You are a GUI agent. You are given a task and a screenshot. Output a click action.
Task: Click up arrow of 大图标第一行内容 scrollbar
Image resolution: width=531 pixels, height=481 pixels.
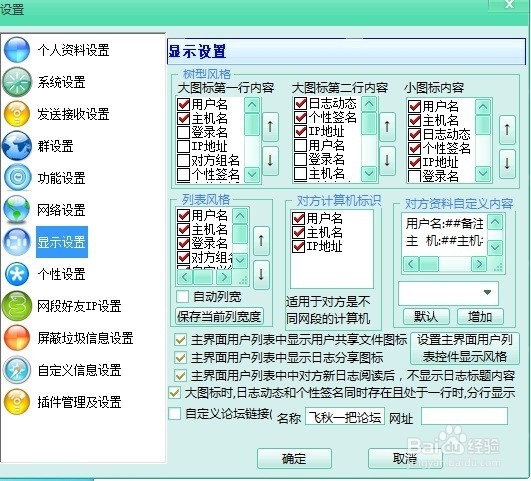click(252, 105)
